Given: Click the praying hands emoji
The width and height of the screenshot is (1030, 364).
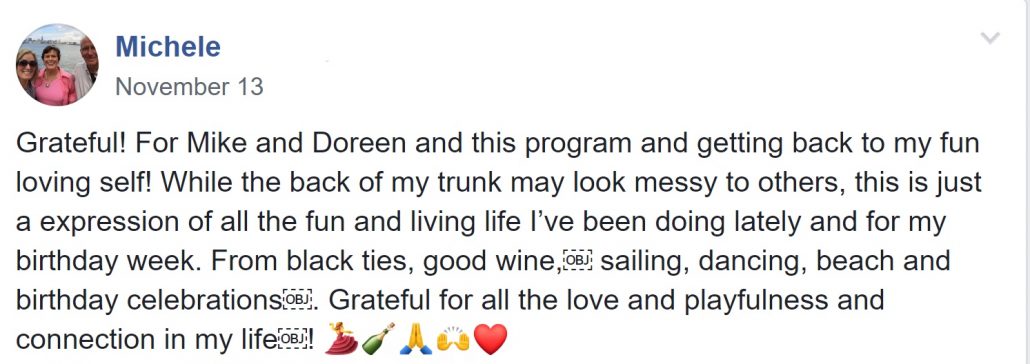Looking at the screenshot, I should click(x=416, y=338).
